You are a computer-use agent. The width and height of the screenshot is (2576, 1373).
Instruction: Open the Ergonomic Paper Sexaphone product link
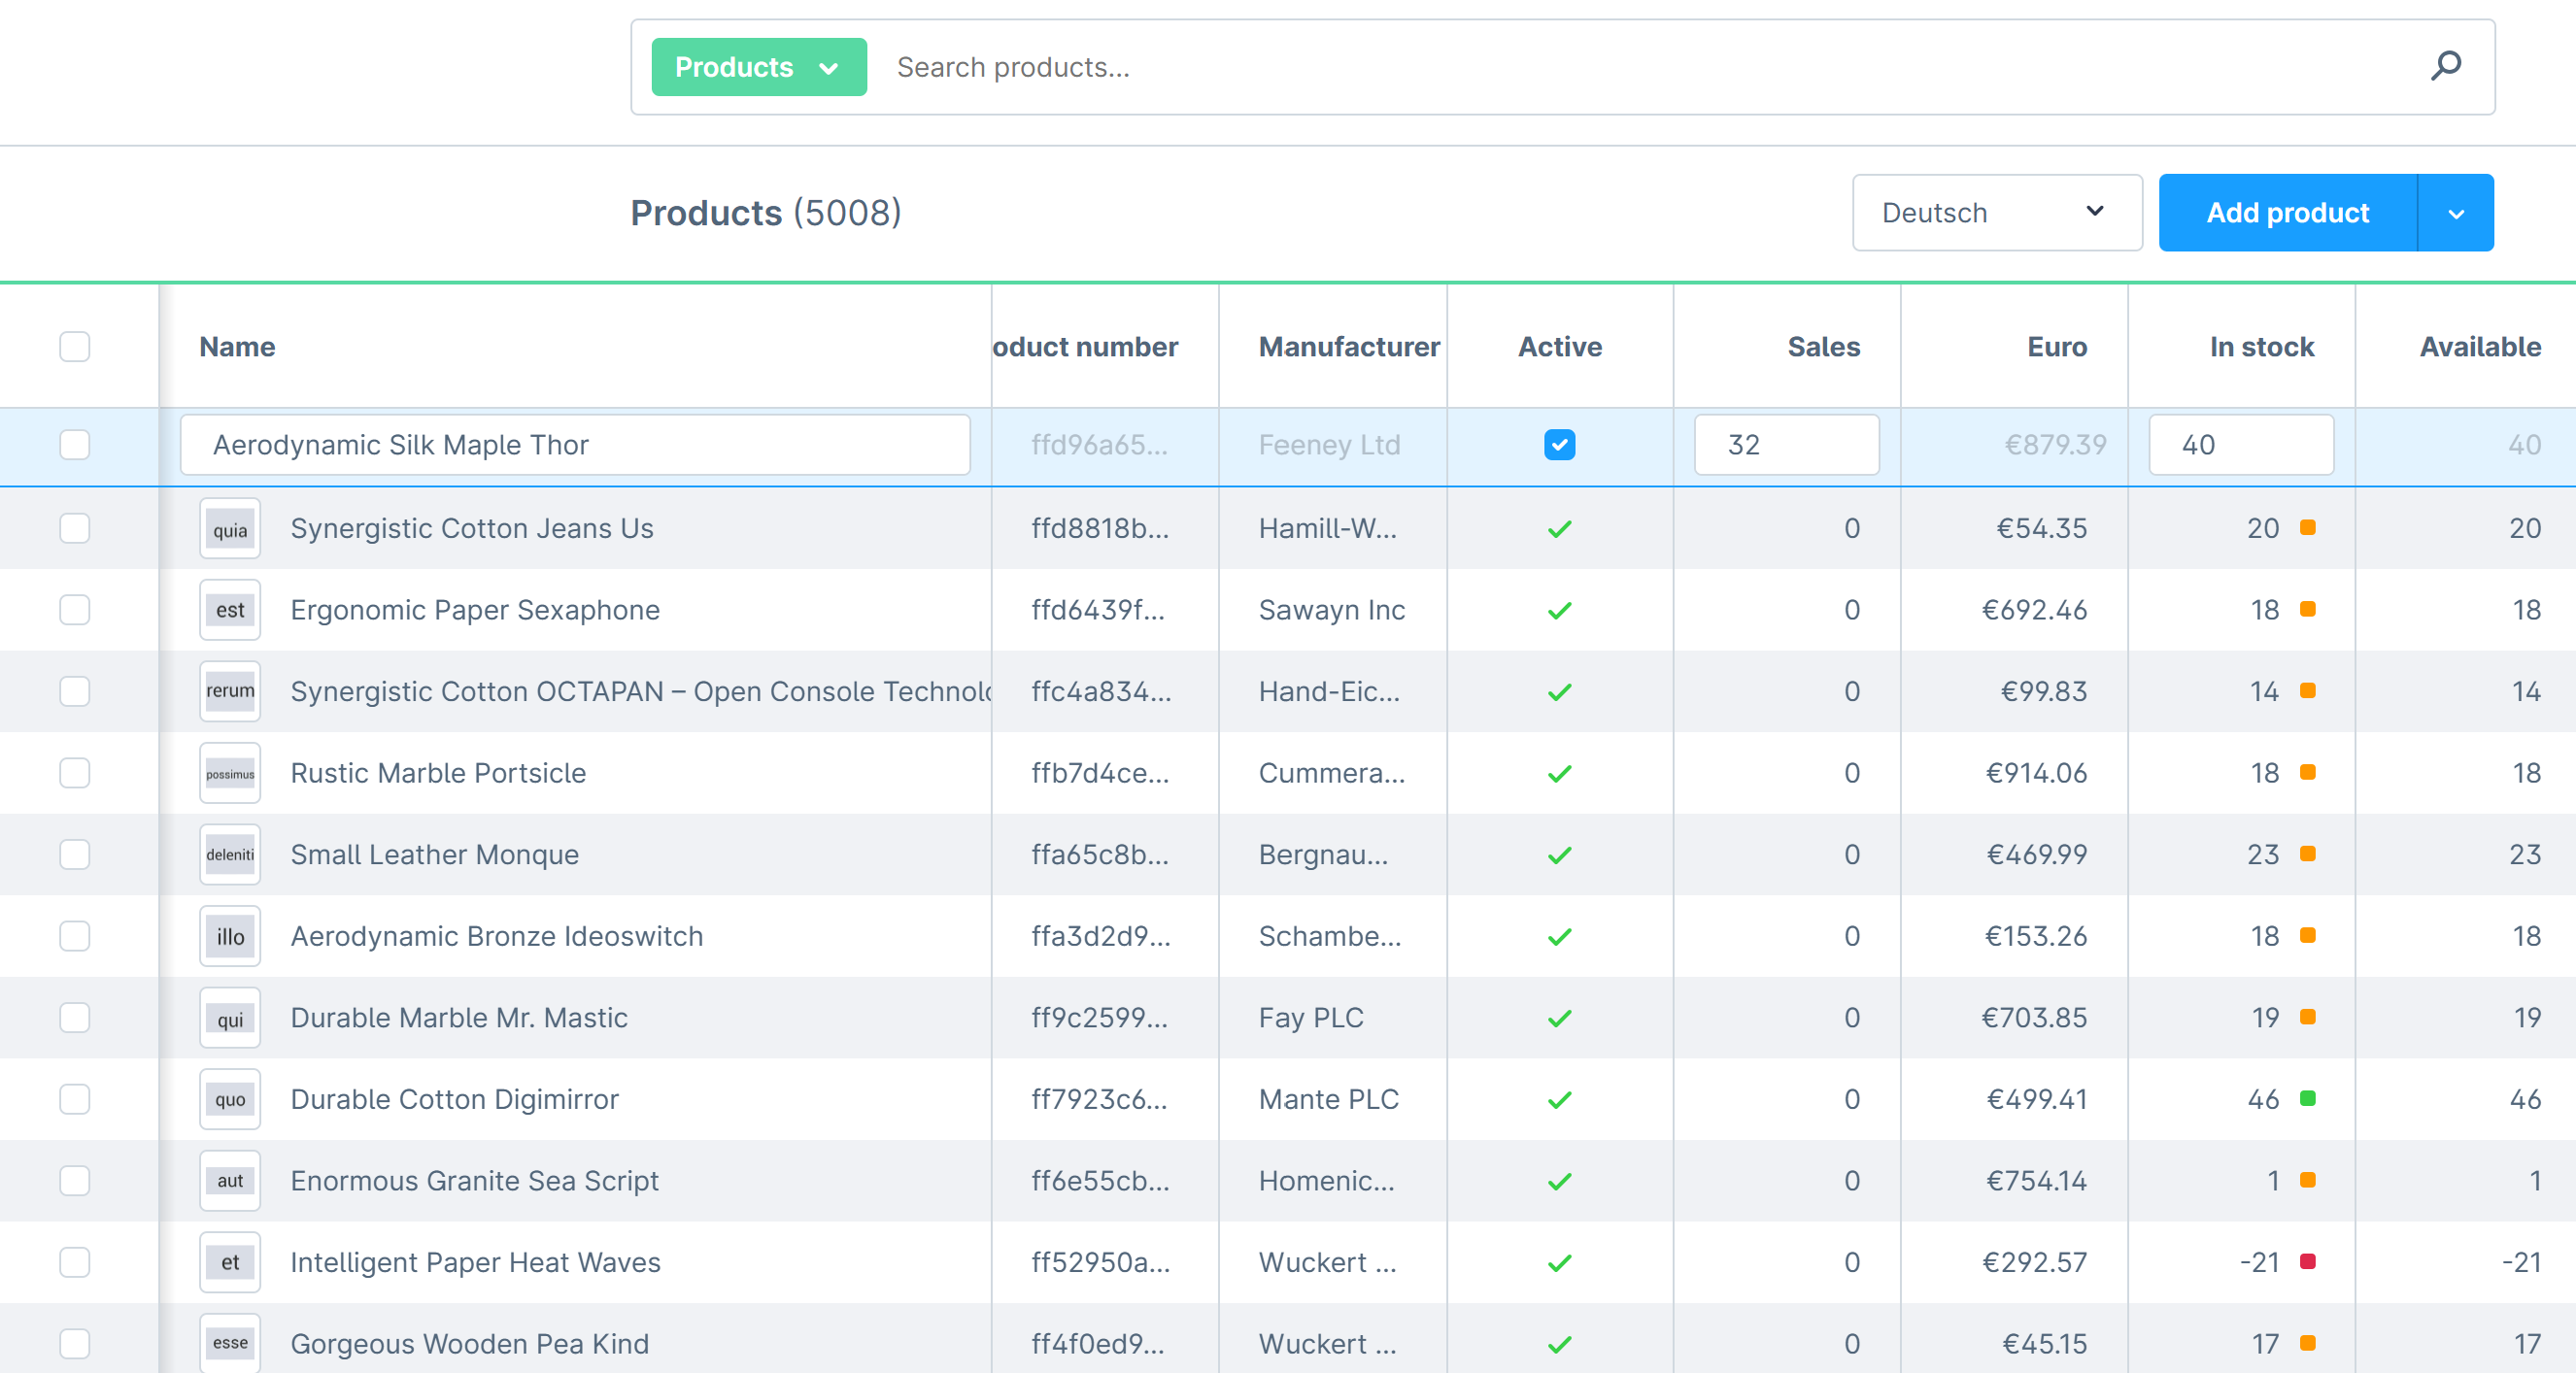pyautogui.click(x=474, y=609)
